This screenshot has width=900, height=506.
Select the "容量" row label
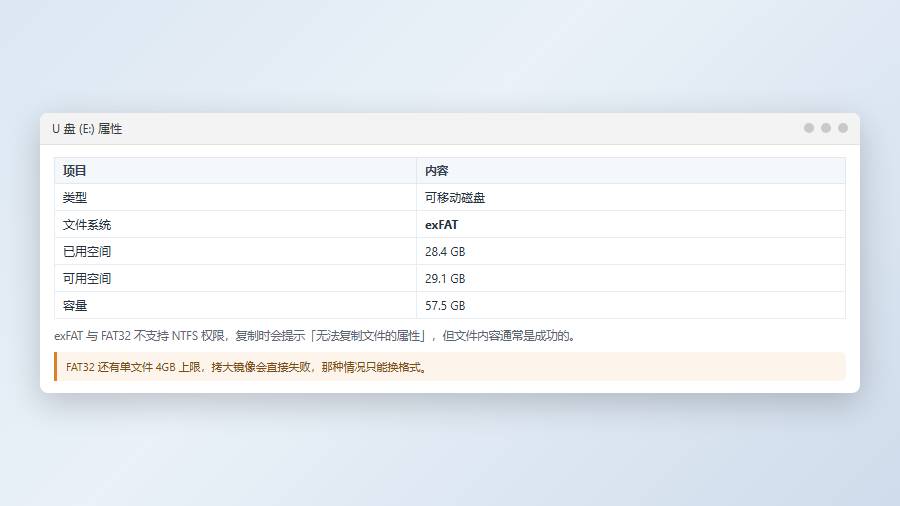point(75,305)
